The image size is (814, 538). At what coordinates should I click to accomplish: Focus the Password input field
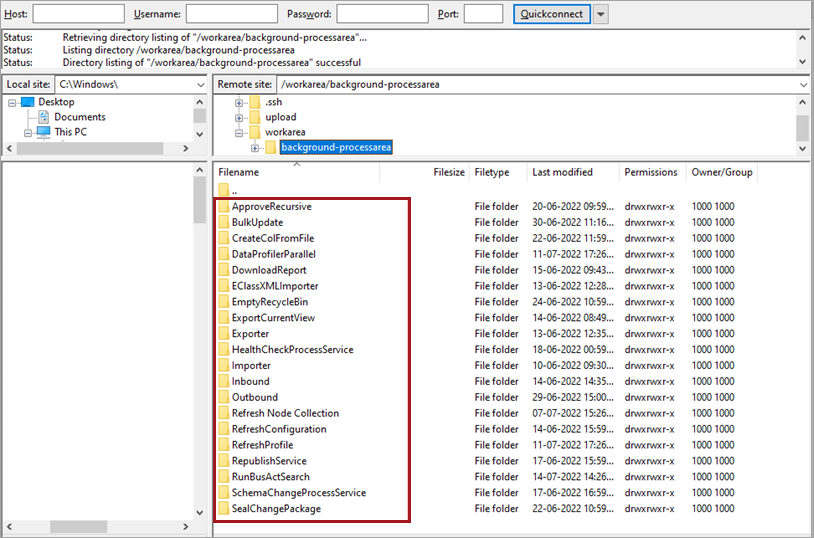[x=382, y=14]
